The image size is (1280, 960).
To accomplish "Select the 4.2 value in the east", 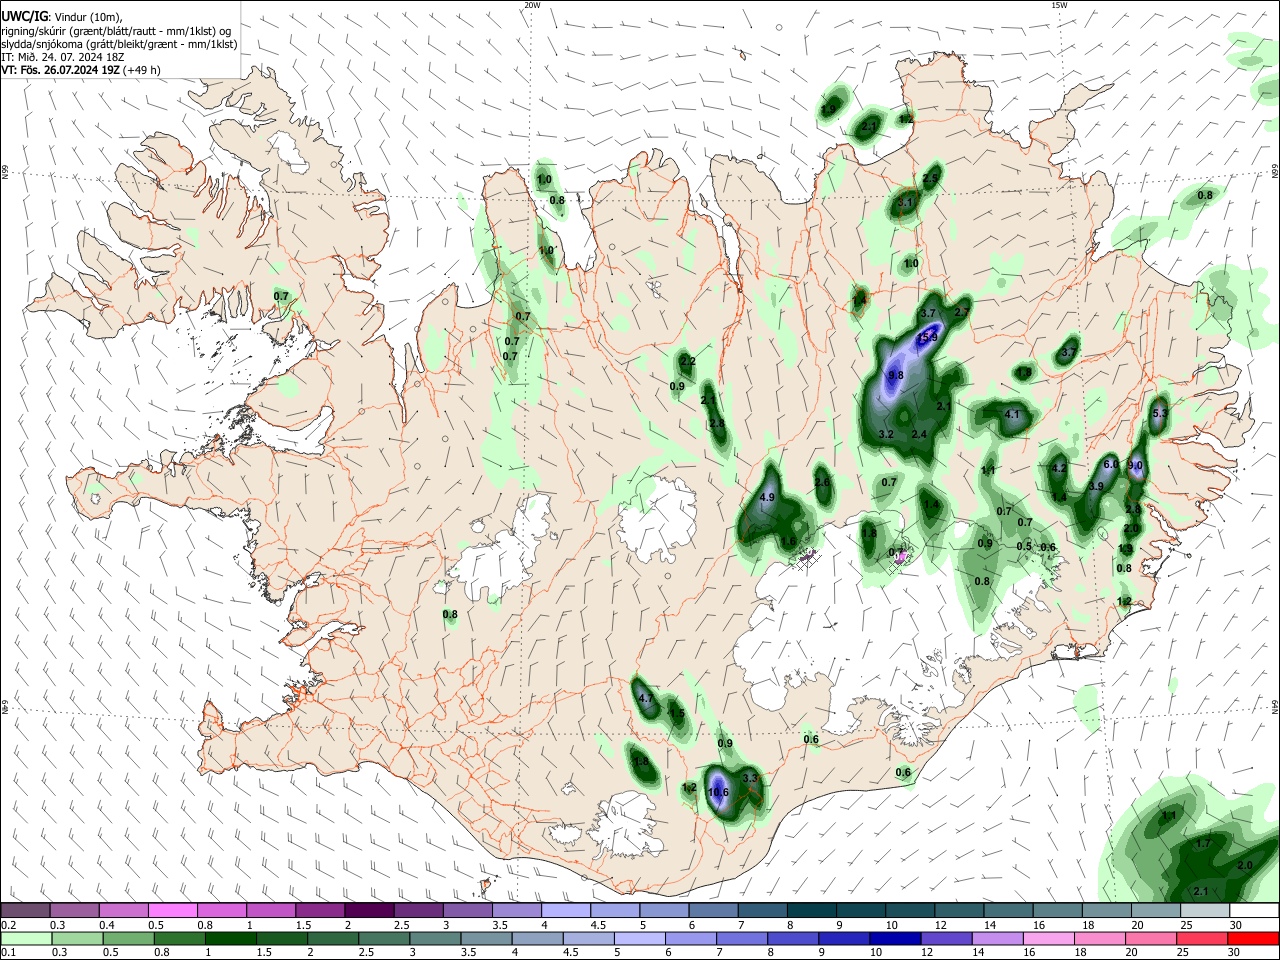I will point(1059,468).
